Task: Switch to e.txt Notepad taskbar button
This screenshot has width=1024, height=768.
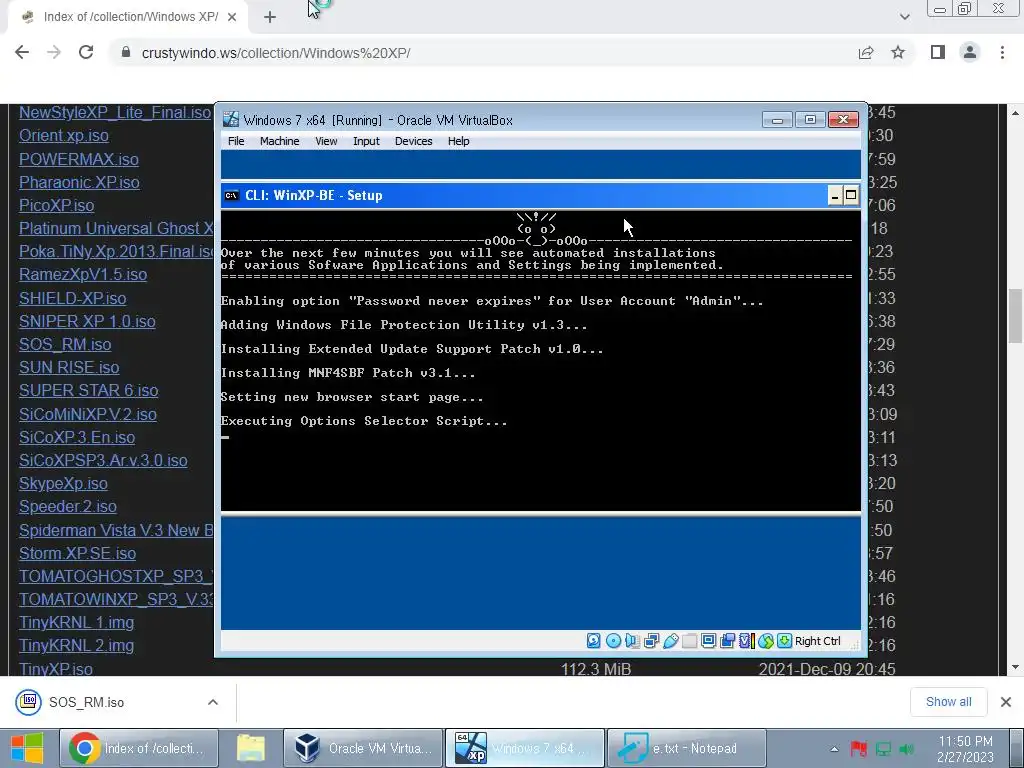Action: point(686,748)
